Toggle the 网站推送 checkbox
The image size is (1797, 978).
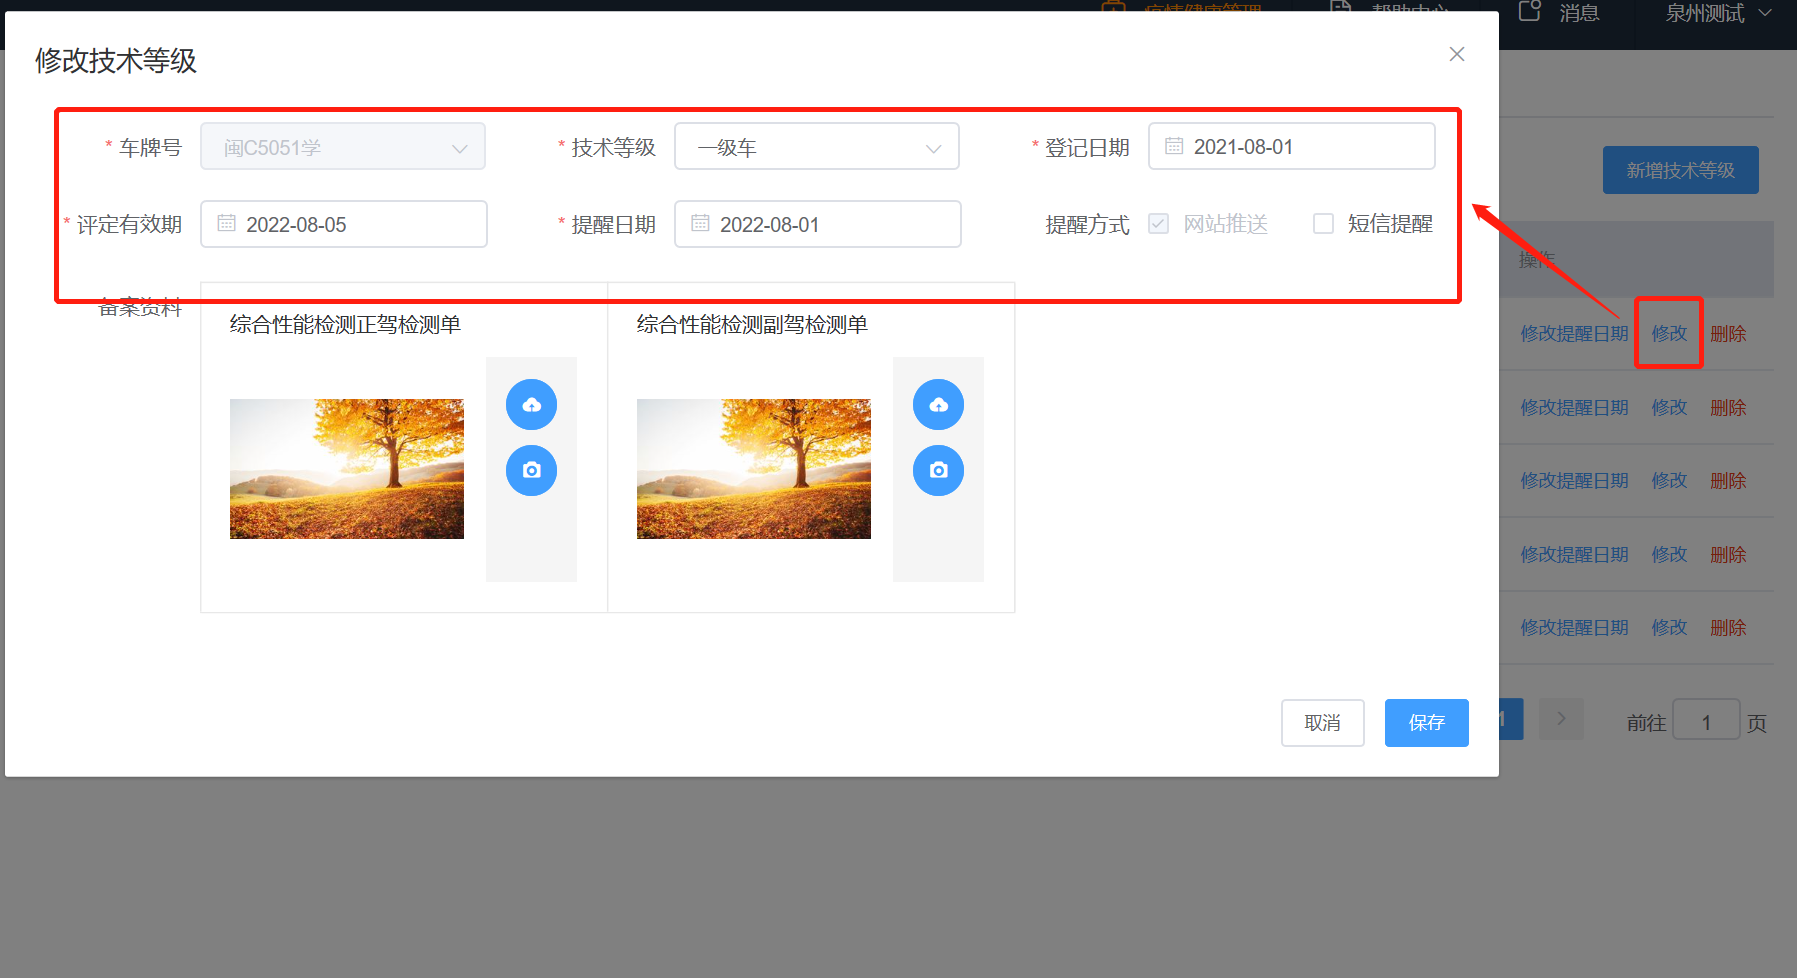[1158, 224]
